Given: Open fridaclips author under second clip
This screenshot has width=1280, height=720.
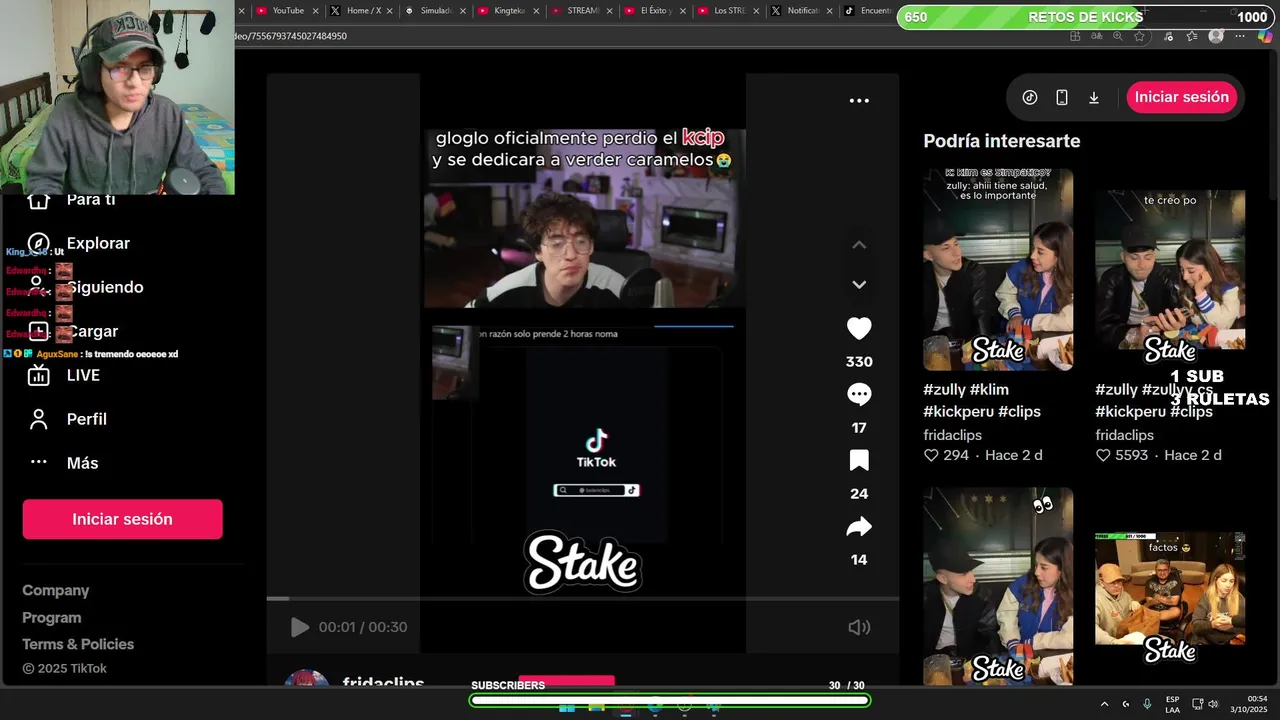Looking at the screenshot, I should point(1125,435).
